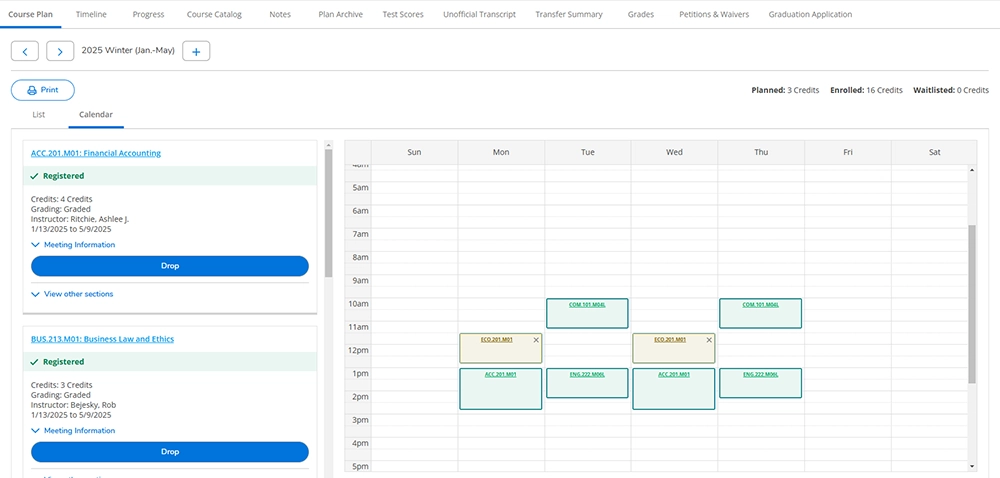The width and height of the screenshot is (1000, 478).
Task: Click the course list panel scrollbar
Action: point(328,215)
